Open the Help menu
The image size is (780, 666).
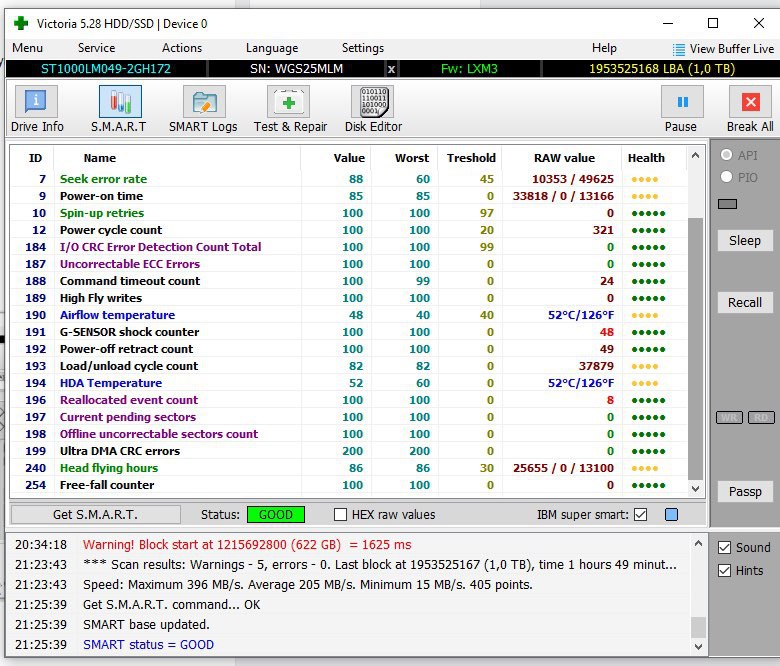604,48
